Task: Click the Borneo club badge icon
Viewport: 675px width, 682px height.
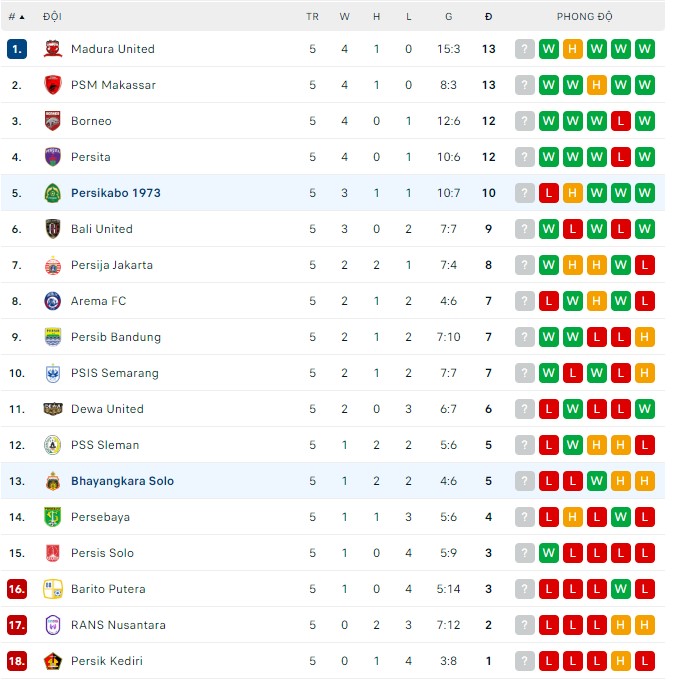Action: (x=53, y=121)
